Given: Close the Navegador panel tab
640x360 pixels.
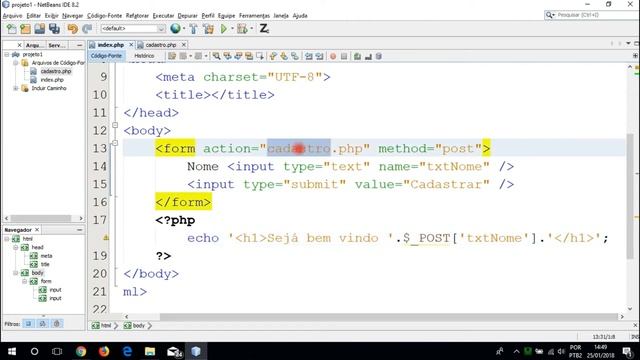Looking at the screenshot, I should pos(37,230).
